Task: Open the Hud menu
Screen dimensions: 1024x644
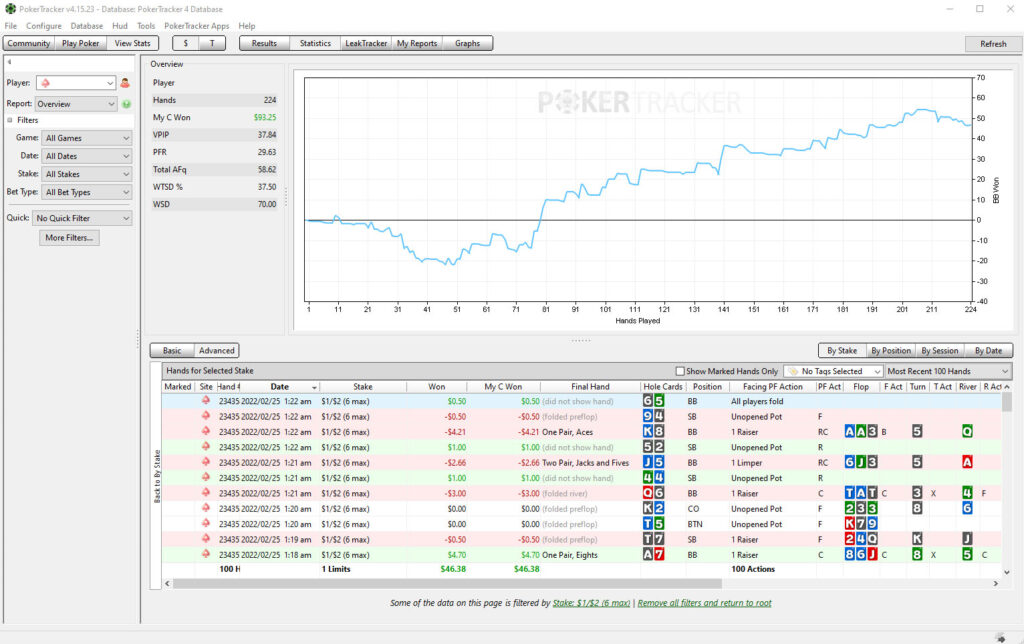Action: pos(120,26)
